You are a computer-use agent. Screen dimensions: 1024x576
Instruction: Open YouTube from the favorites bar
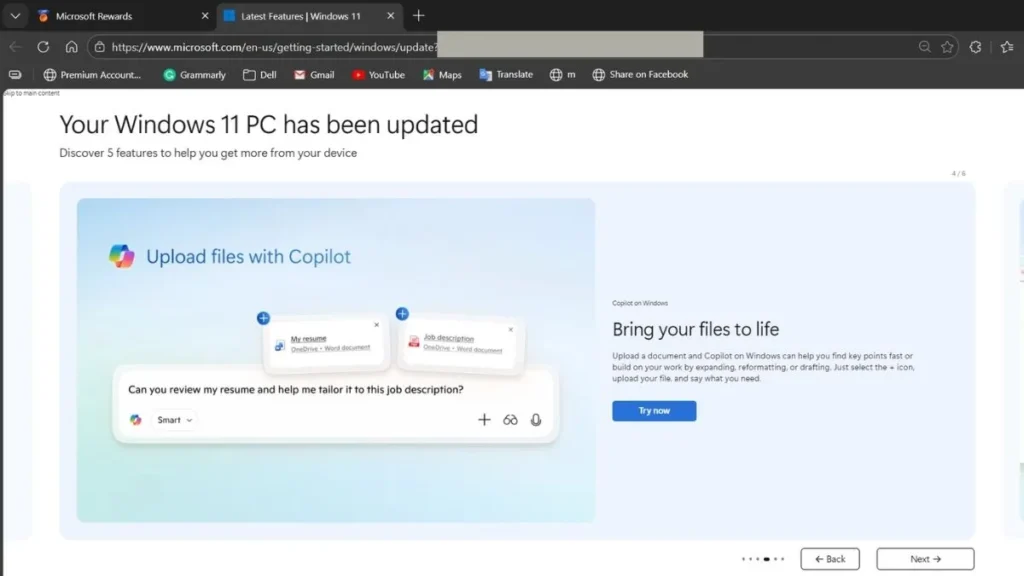378,74
